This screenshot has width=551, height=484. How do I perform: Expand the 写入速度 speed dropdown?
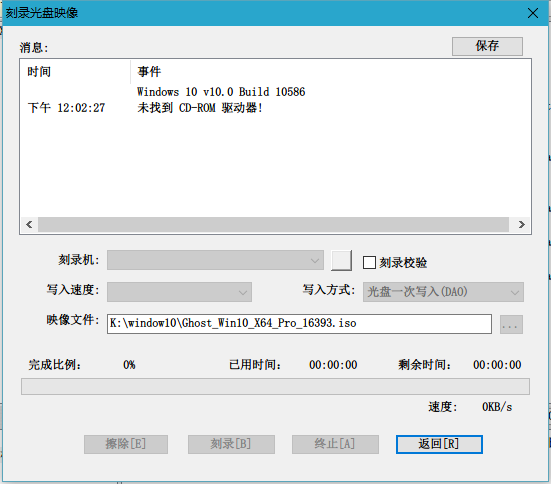[x=179, y=292]
